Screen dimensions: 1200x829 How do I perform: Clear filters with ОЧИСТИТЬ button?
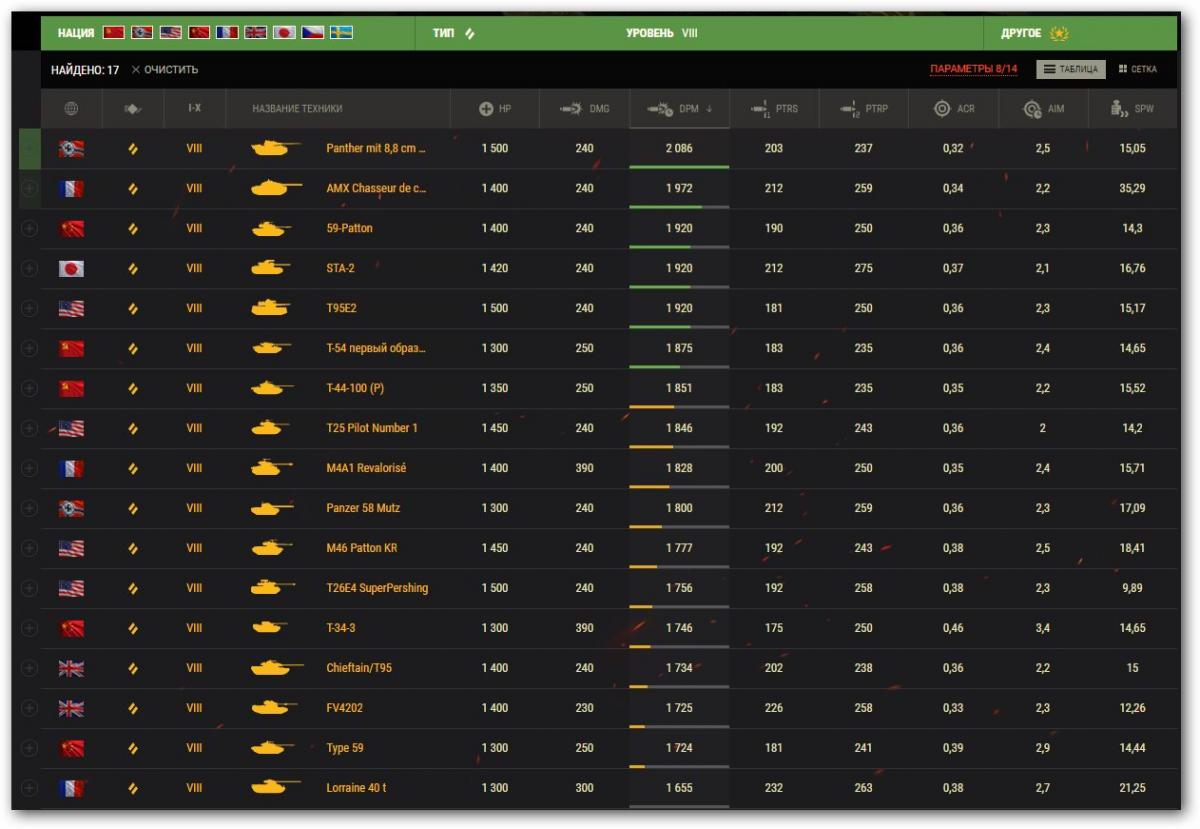coord(165,70)
